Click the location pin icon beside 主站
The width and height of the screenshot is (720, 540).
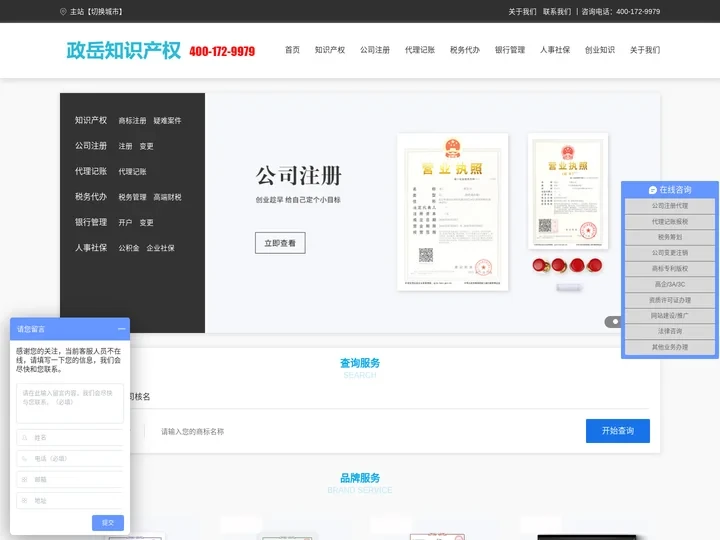[x=63, y=11]
